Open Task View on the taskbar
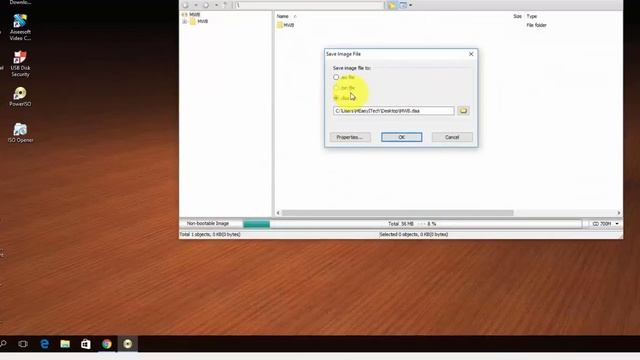This screenshot has width=640, height=360. tap(23, 344)
